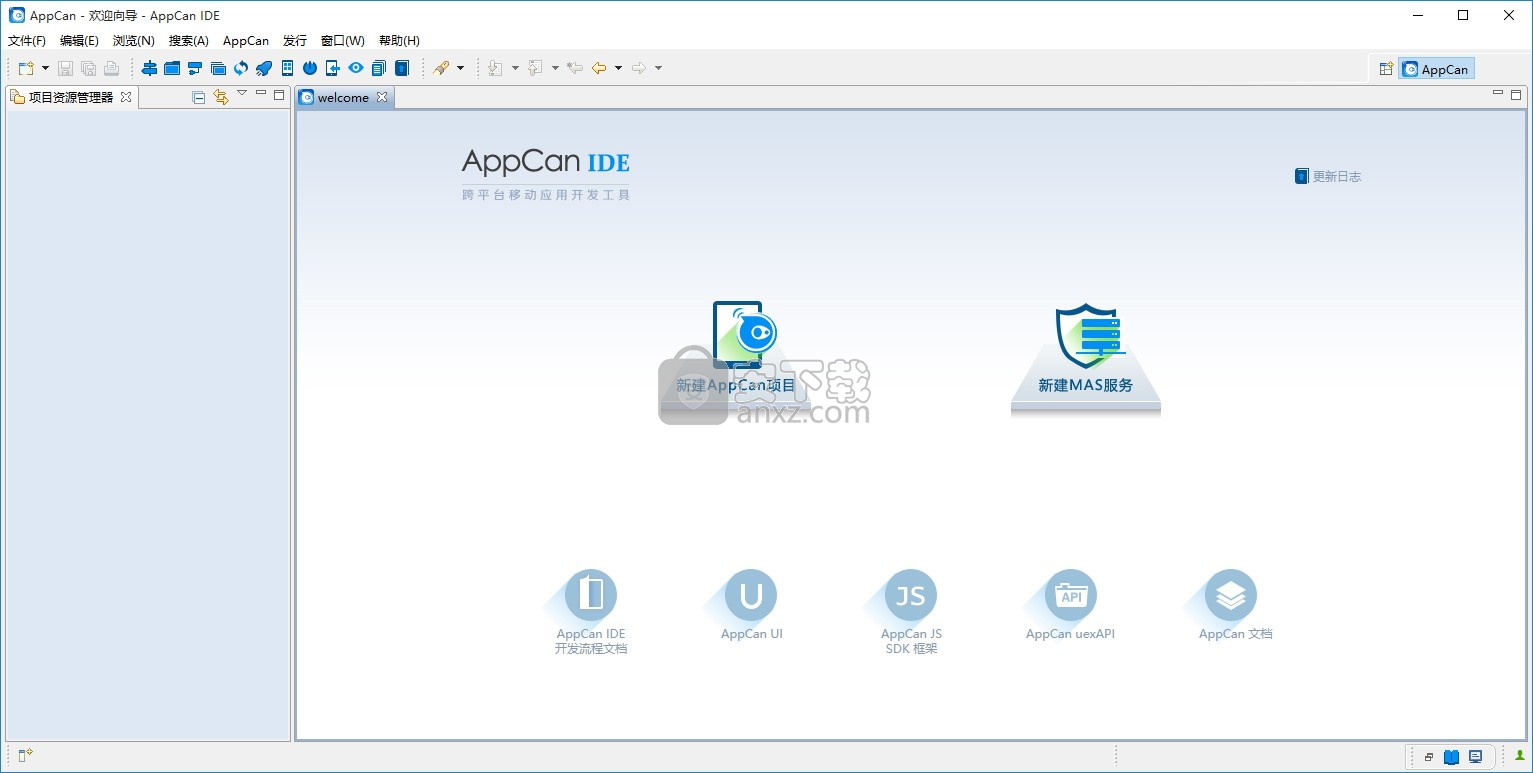
Task: Click the blue circular sync arrows icon
Action: [x=241, y=68]
